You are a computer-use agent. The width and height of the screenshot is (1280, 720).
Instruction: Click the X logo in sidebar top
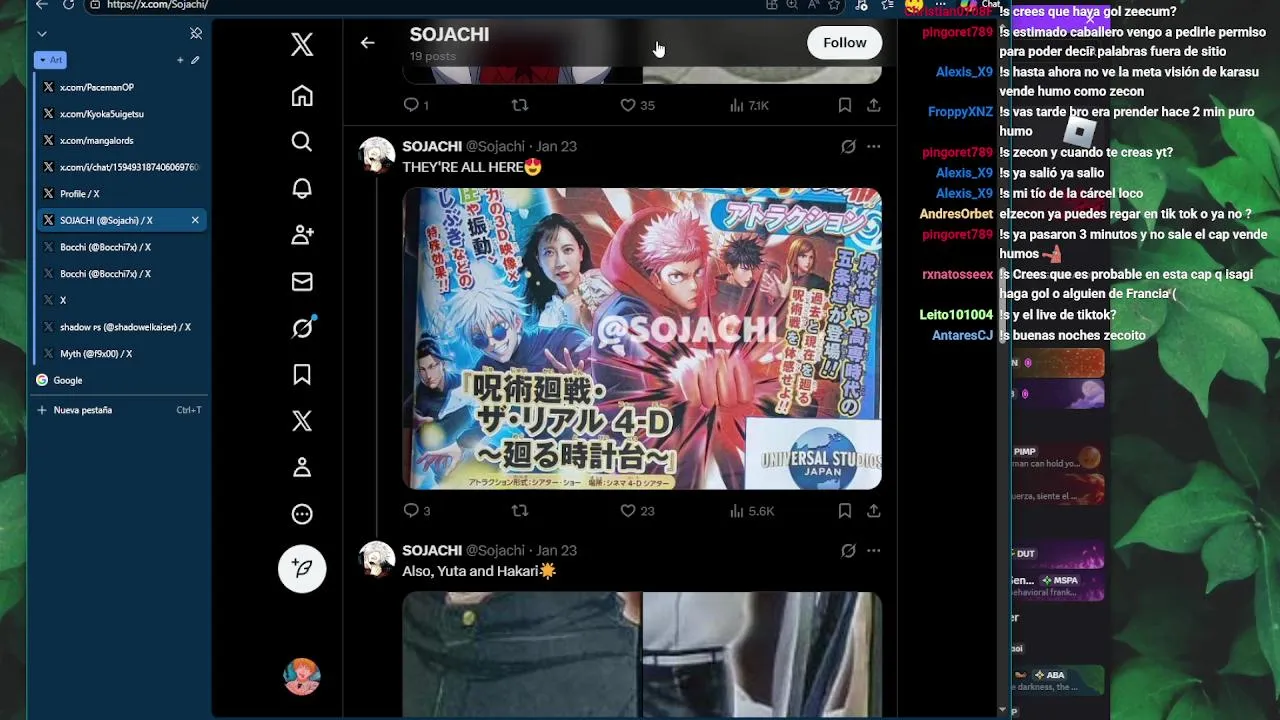pyautogui.click(x=302, y=44)
